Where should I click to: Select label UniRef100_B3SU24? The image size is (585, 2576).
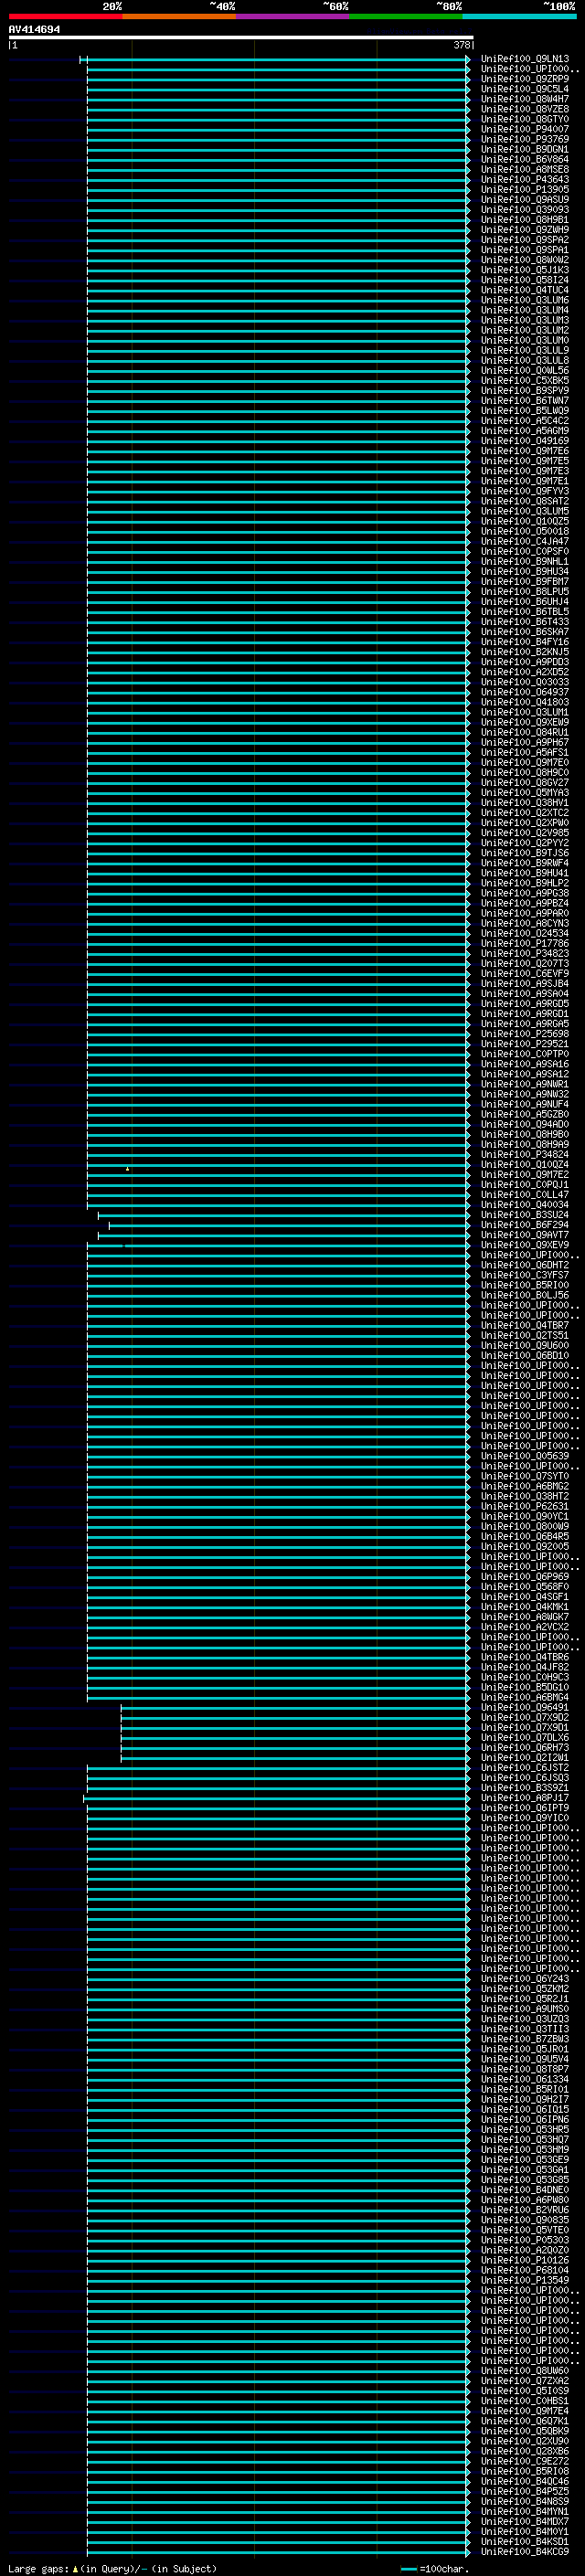(x=525, y=1215)
